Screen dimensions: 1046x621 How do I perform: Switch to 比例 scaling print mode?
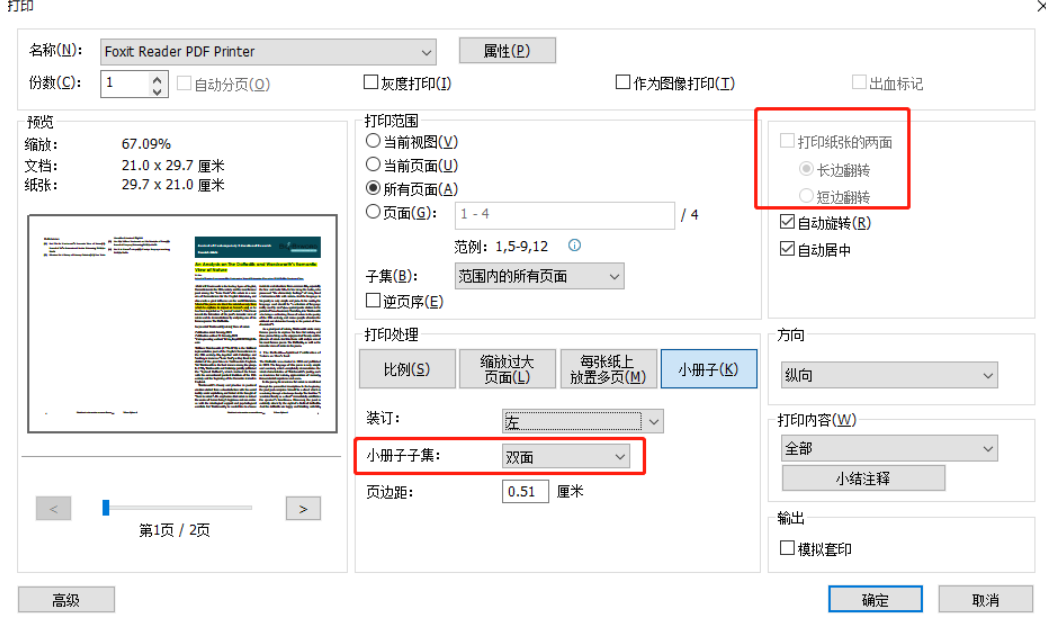click(406, 368)
